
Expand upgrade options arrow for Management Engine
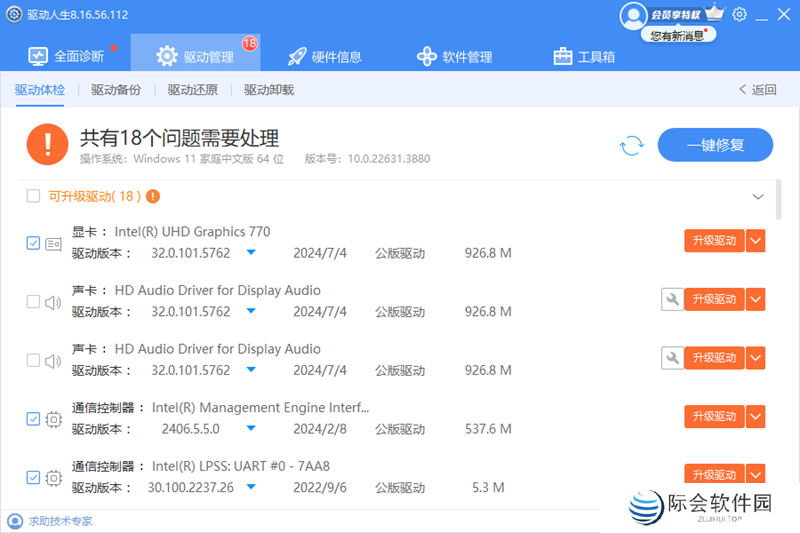click(x=756, y=416)
